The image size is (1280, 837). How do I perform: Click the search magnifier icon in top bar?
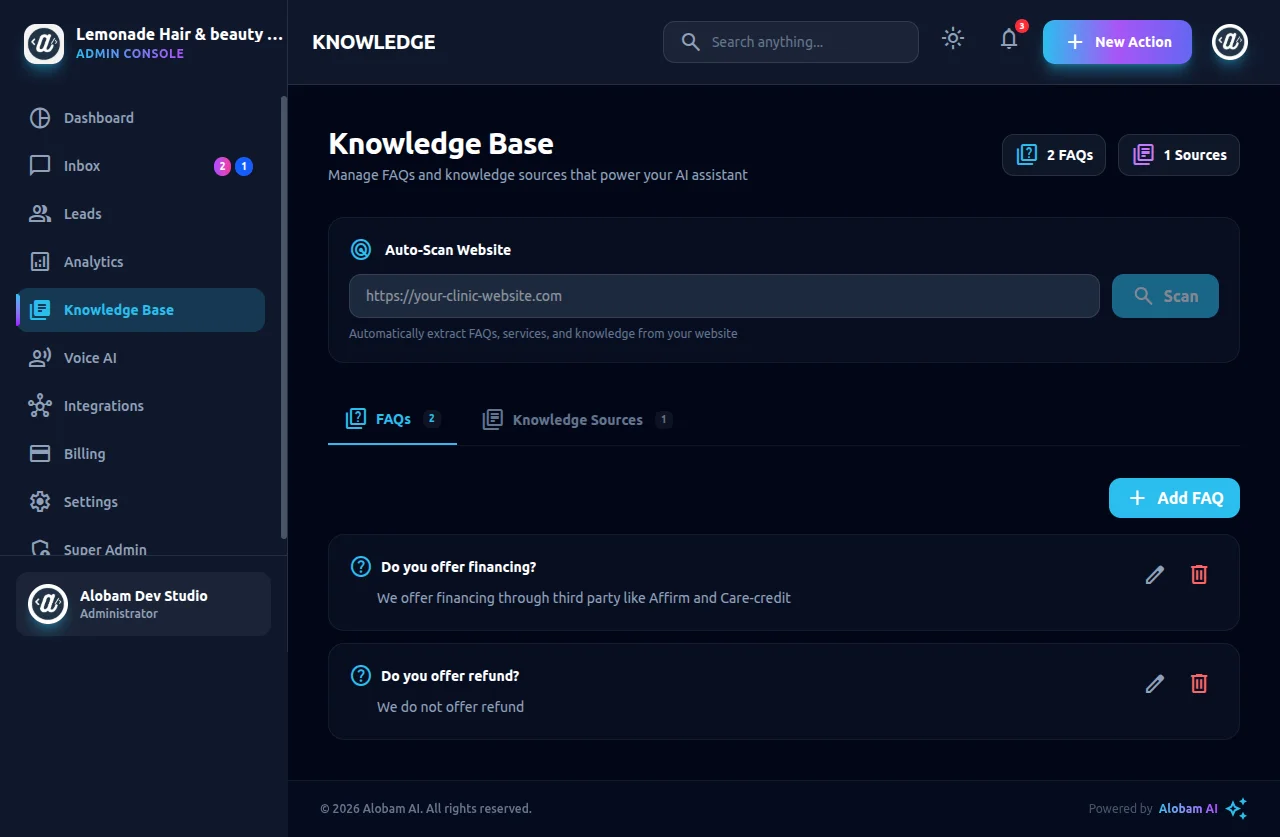point(690,42)
